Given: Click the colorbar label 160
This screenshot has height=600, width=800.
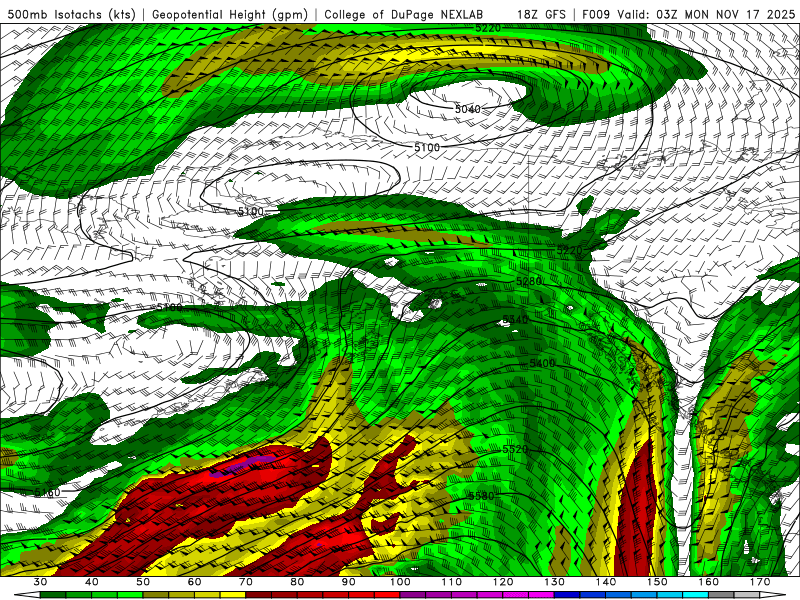Looking at the screenshot, I should pos(709,582).
